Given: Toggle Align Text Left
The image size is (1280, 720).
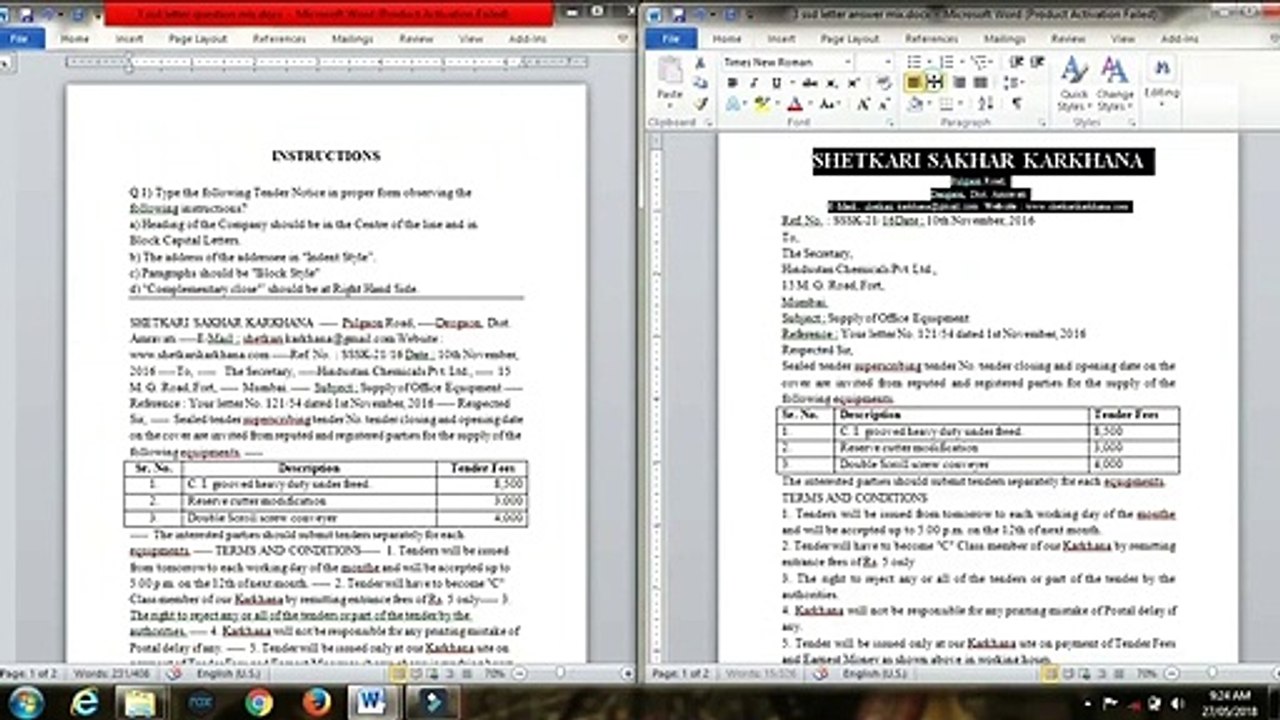Looking at the screenshot, I should click(914, 82).
